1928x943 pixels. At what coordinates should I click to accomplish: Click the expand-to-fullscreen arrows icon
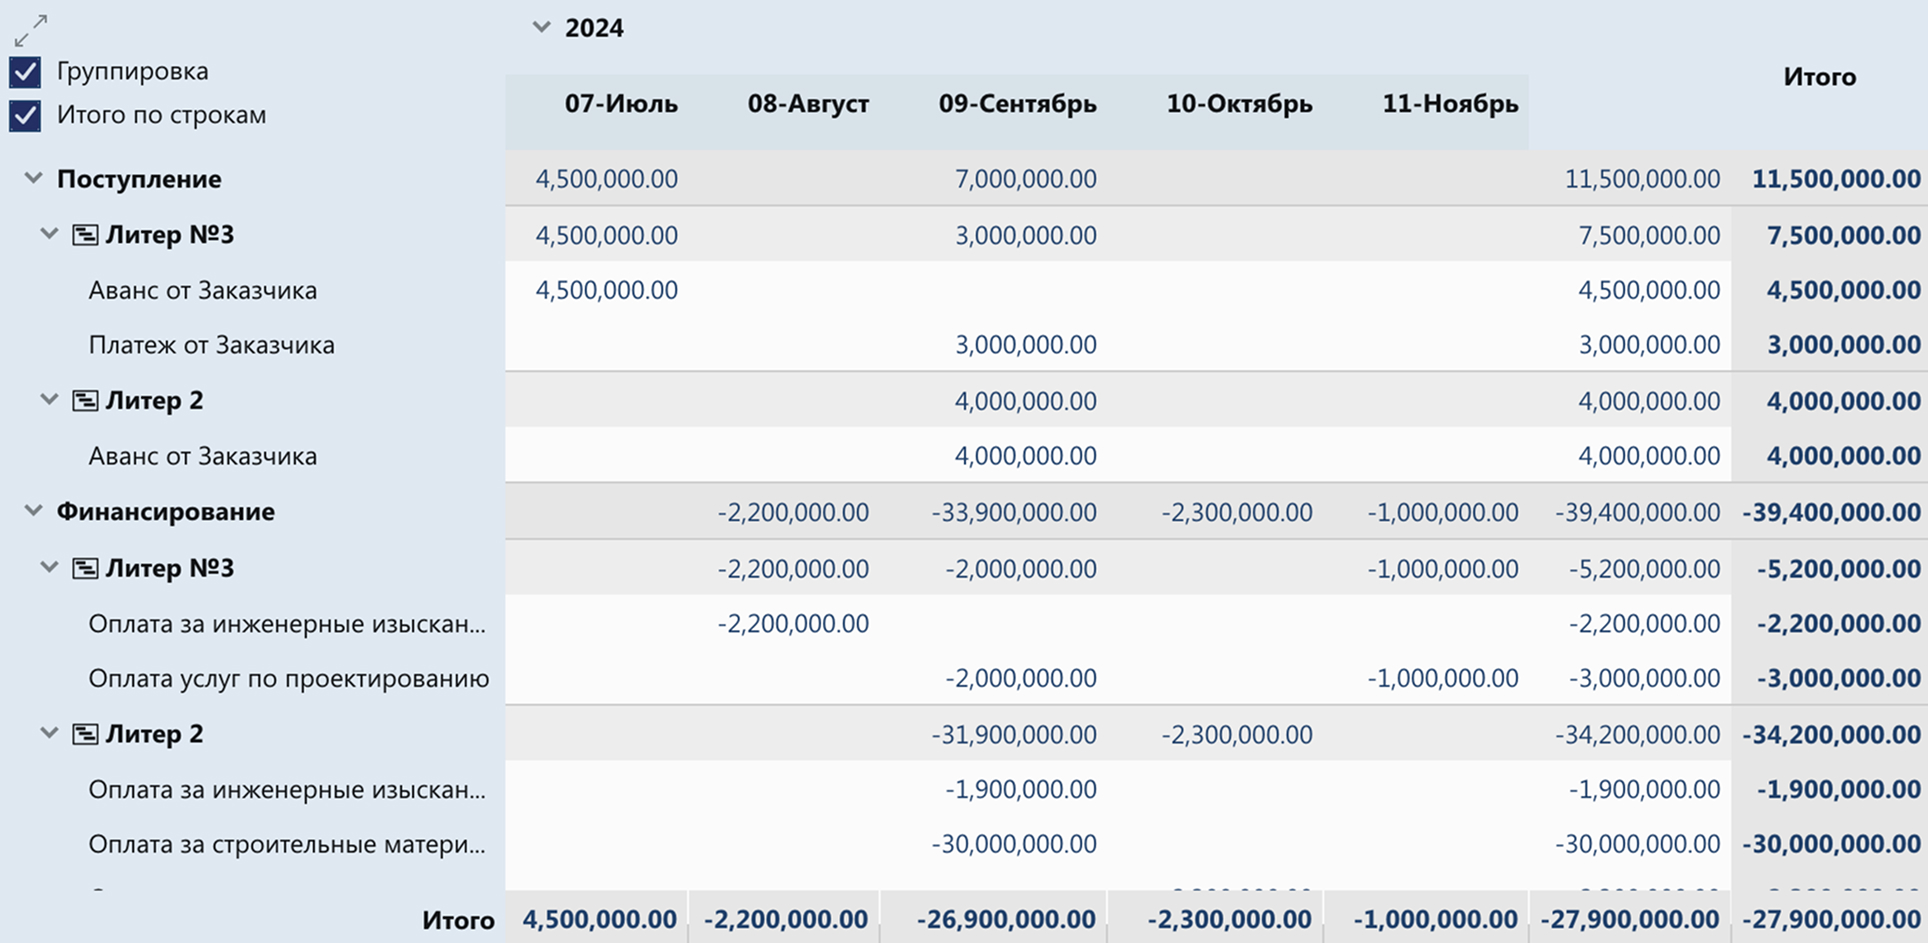pyautogui.click(x=31, y=30)
